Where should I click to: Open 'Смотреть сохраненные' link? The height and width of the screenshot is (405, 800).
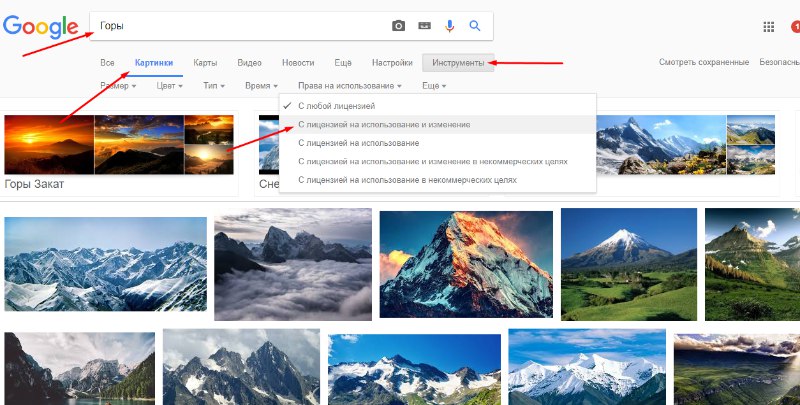point(703,63)
